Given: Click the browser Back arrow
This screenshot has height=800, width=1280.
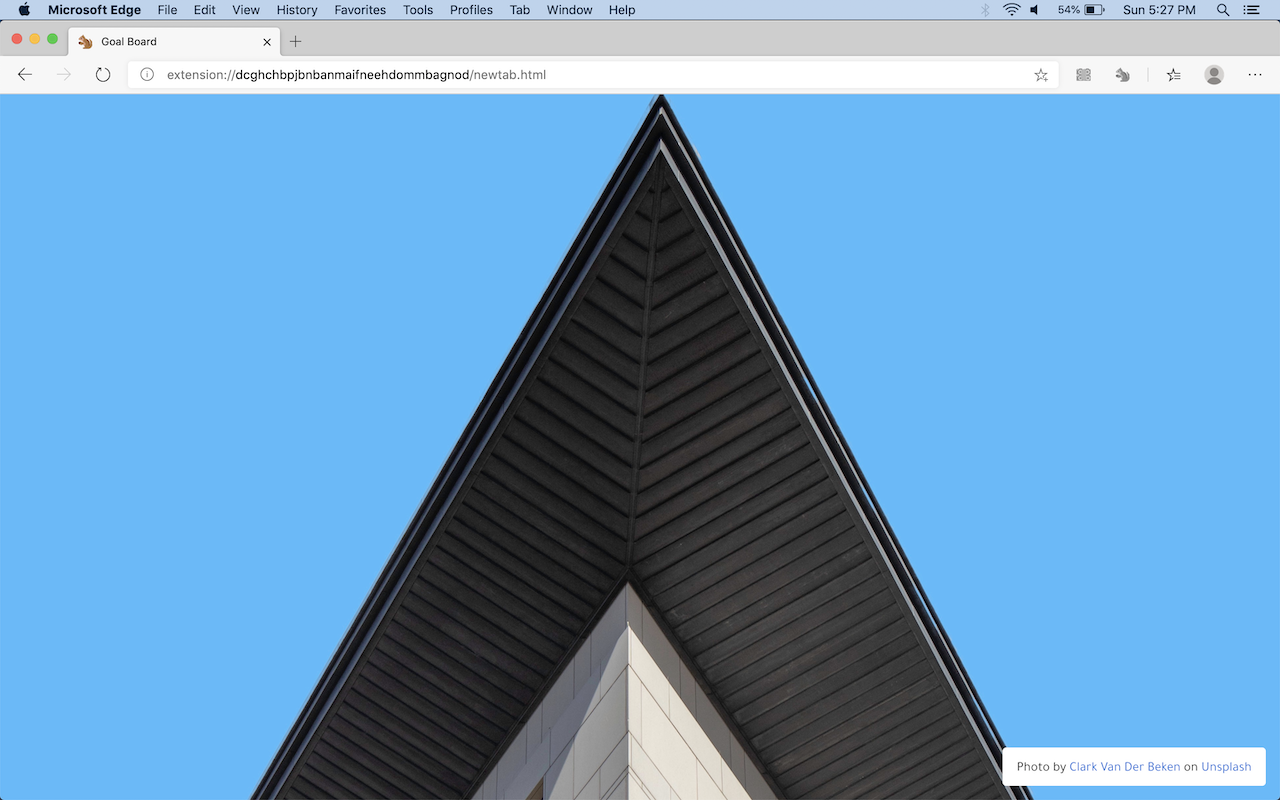Looking at the screenshot, I should (25, 75).
